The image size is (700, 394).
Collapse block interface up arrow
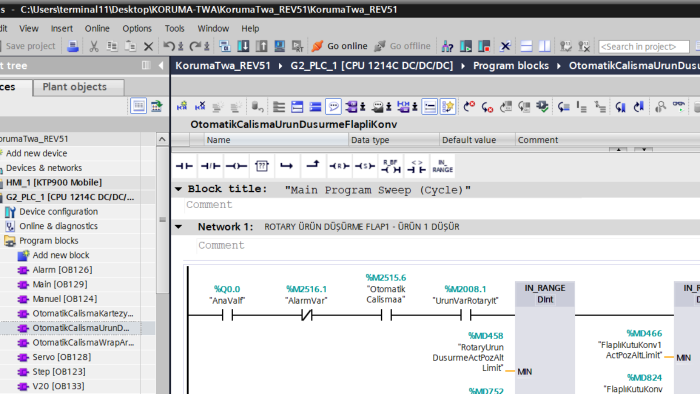pyautogui.click(x=618, y=149)
